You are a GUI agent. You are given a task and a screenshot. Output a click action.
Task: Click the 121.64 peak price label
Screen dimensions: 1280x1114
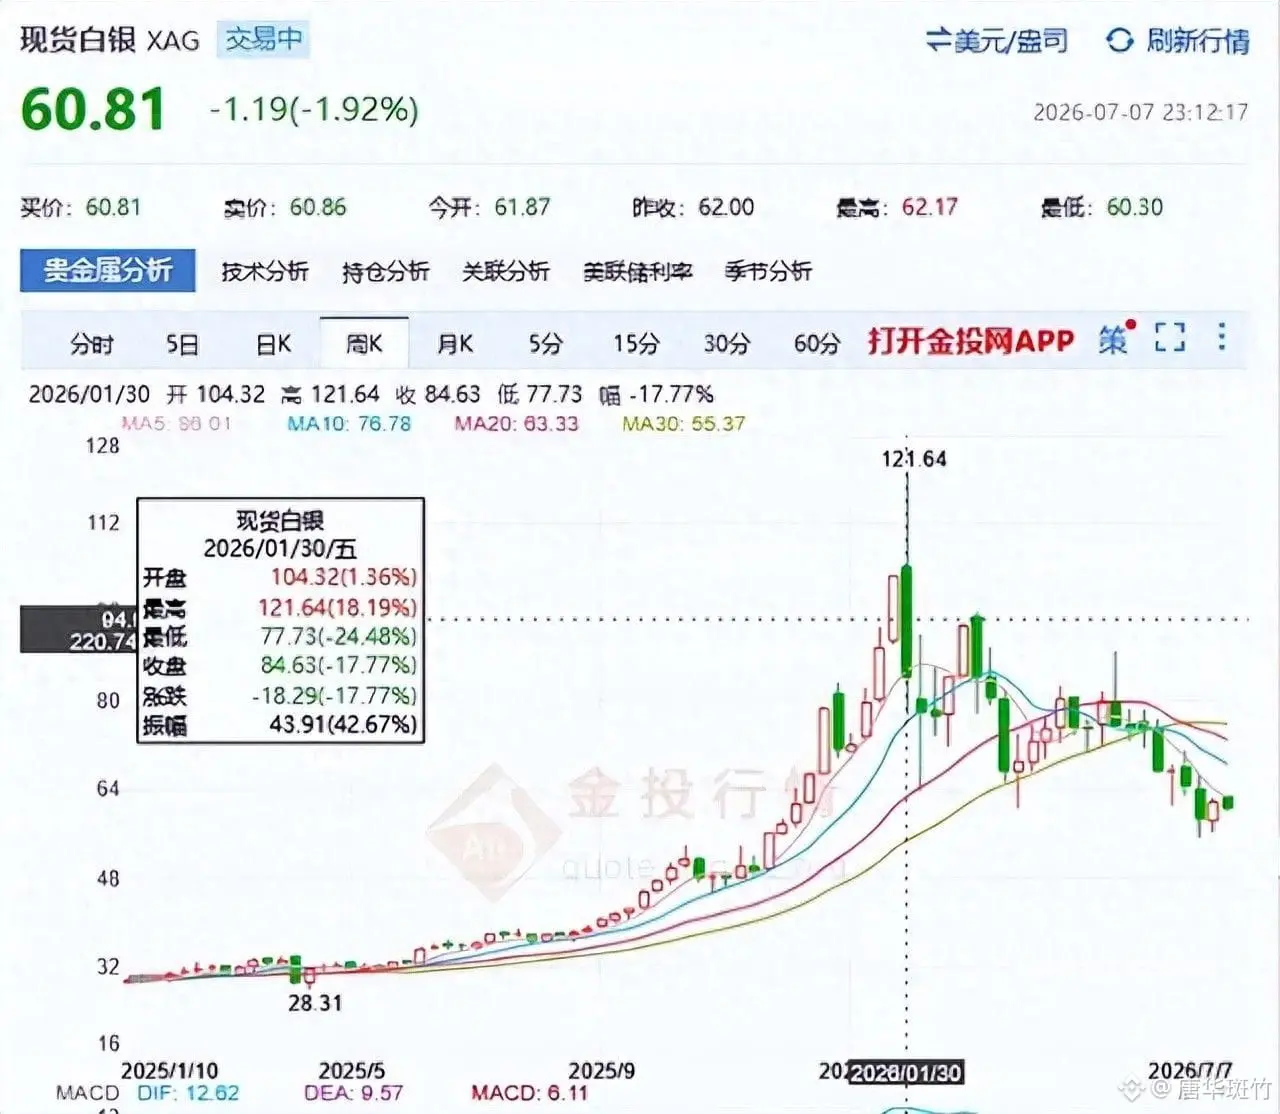914,459
